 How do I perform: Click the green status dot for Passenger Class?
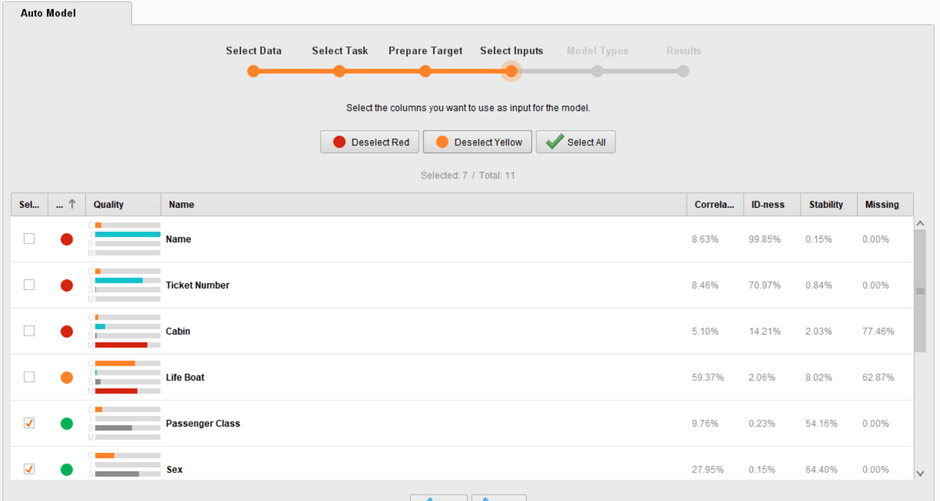pyautogui.click(x=67, y=424)
